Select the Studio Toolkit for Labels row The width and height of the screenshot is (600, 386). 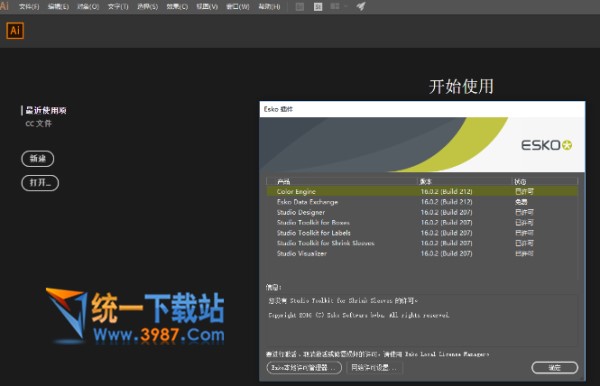[422, 233]
